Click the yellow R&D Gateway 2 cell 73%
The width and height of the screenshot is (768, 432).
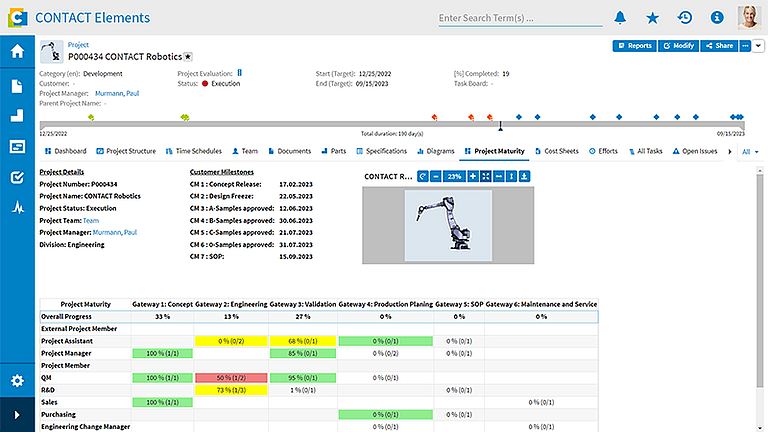[231, 390]
